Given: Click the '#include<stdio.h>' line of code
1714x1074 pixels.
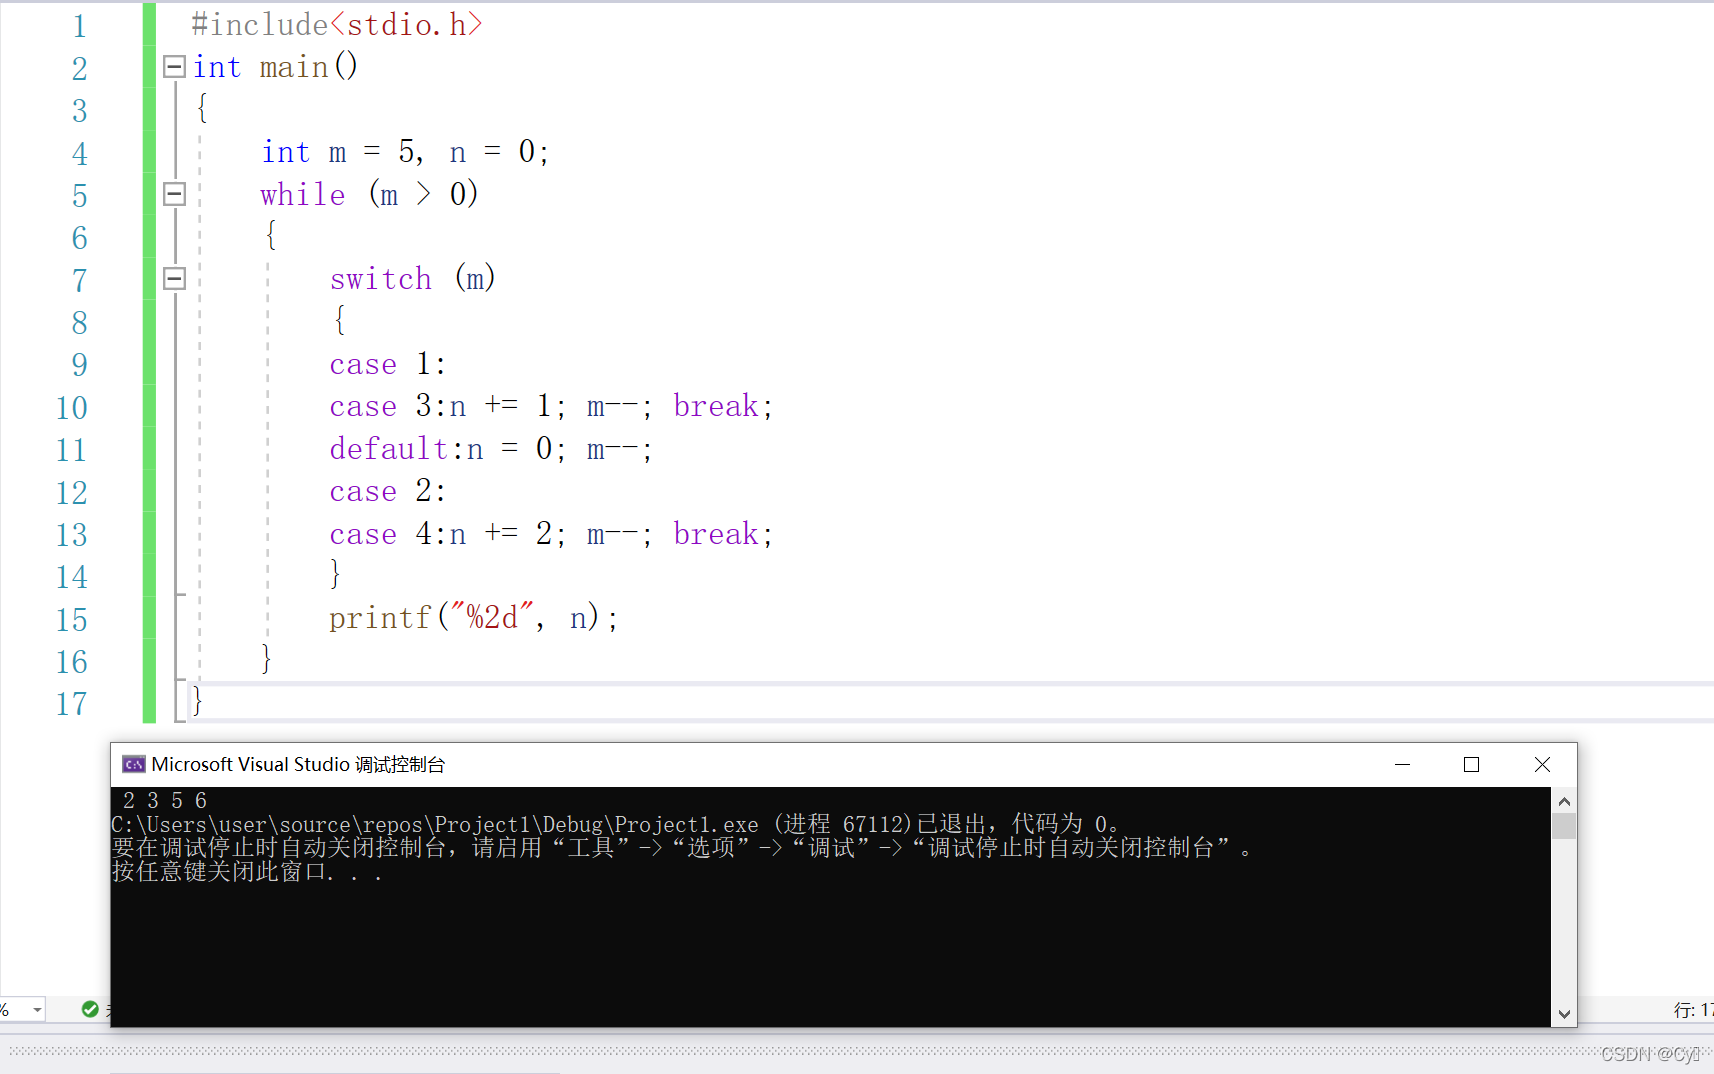Looking at the screenshot, I should [337, 25].
